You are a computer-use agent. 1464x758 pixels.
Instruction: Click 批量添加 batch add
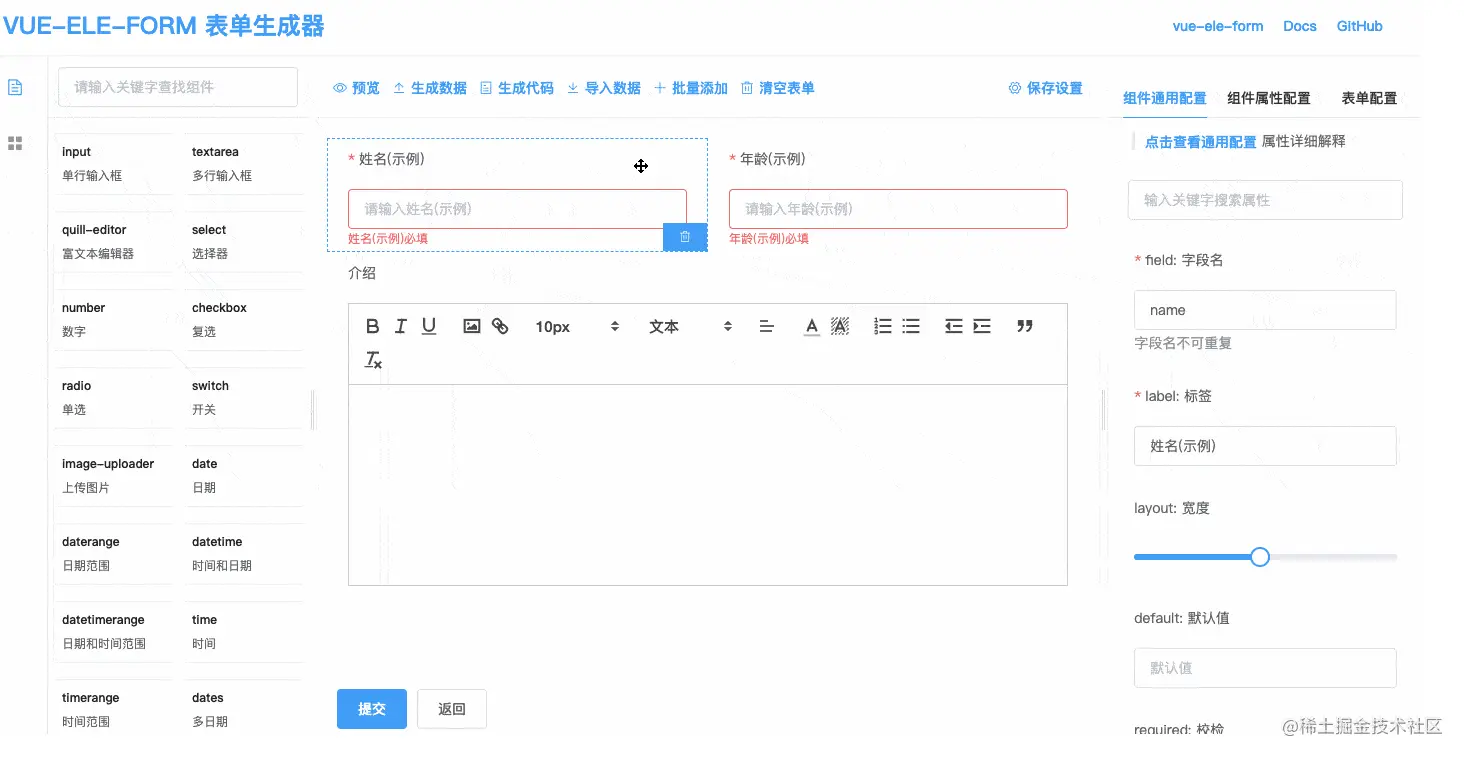click(690, 88)
